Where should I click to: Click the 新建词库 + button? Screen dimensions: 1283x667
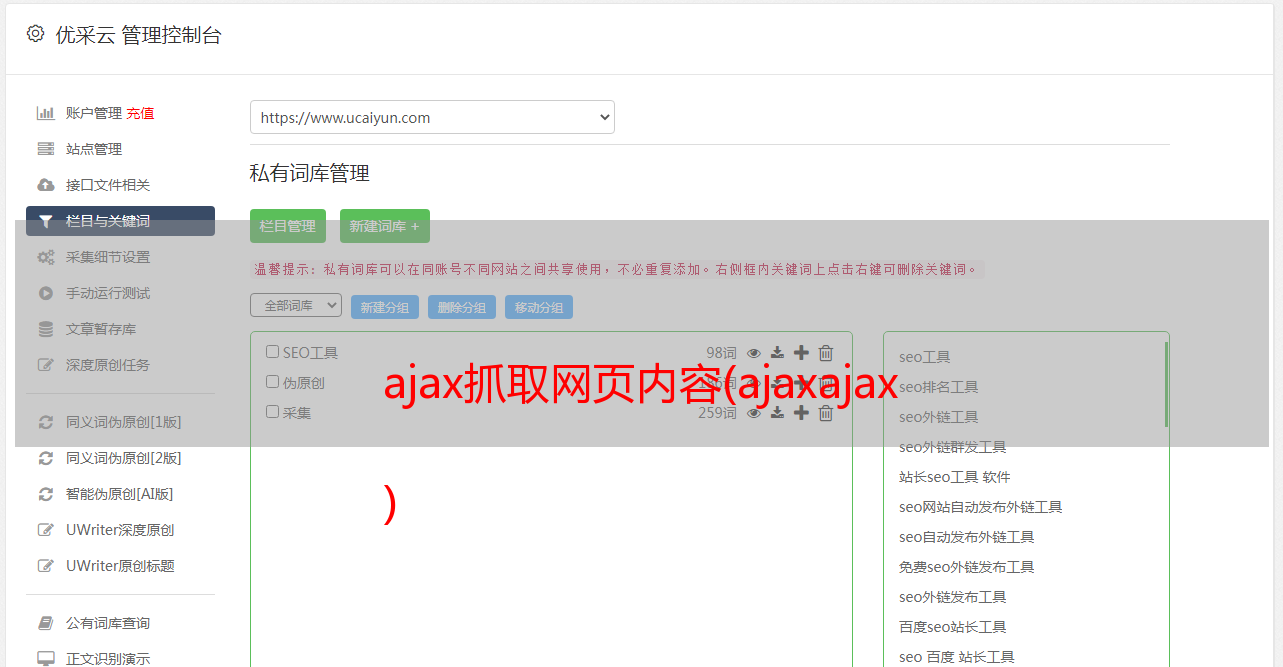pos(385,226)
